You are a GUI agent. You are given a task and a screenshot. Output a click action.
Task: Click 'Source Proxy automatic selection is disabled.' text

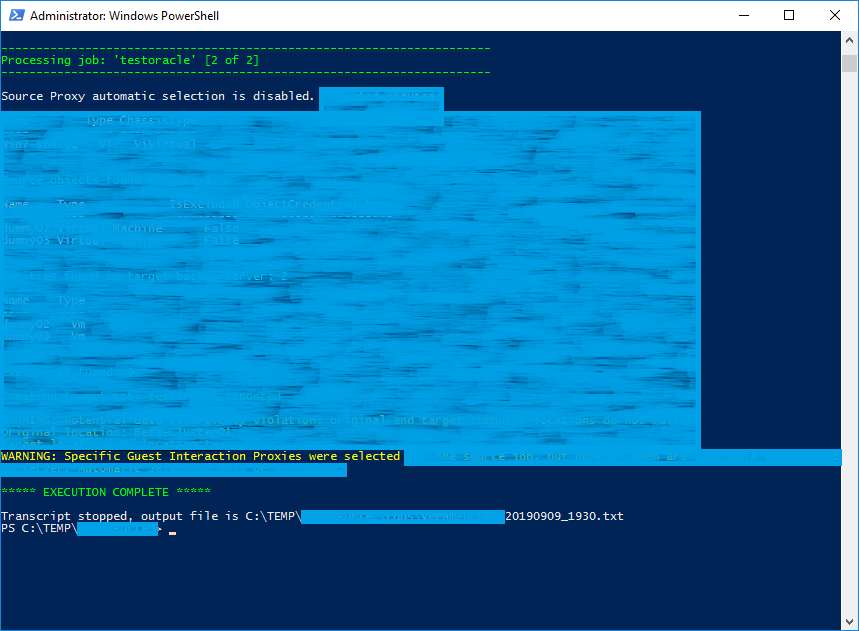point(158,96)
